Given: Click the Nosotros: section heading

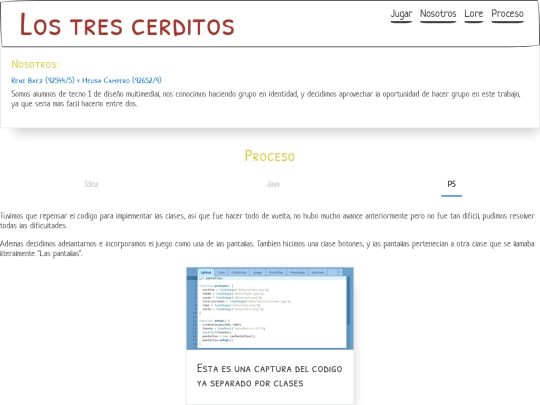Looking at the screenshot, I should pyautogui.click(x=35, y=64).
